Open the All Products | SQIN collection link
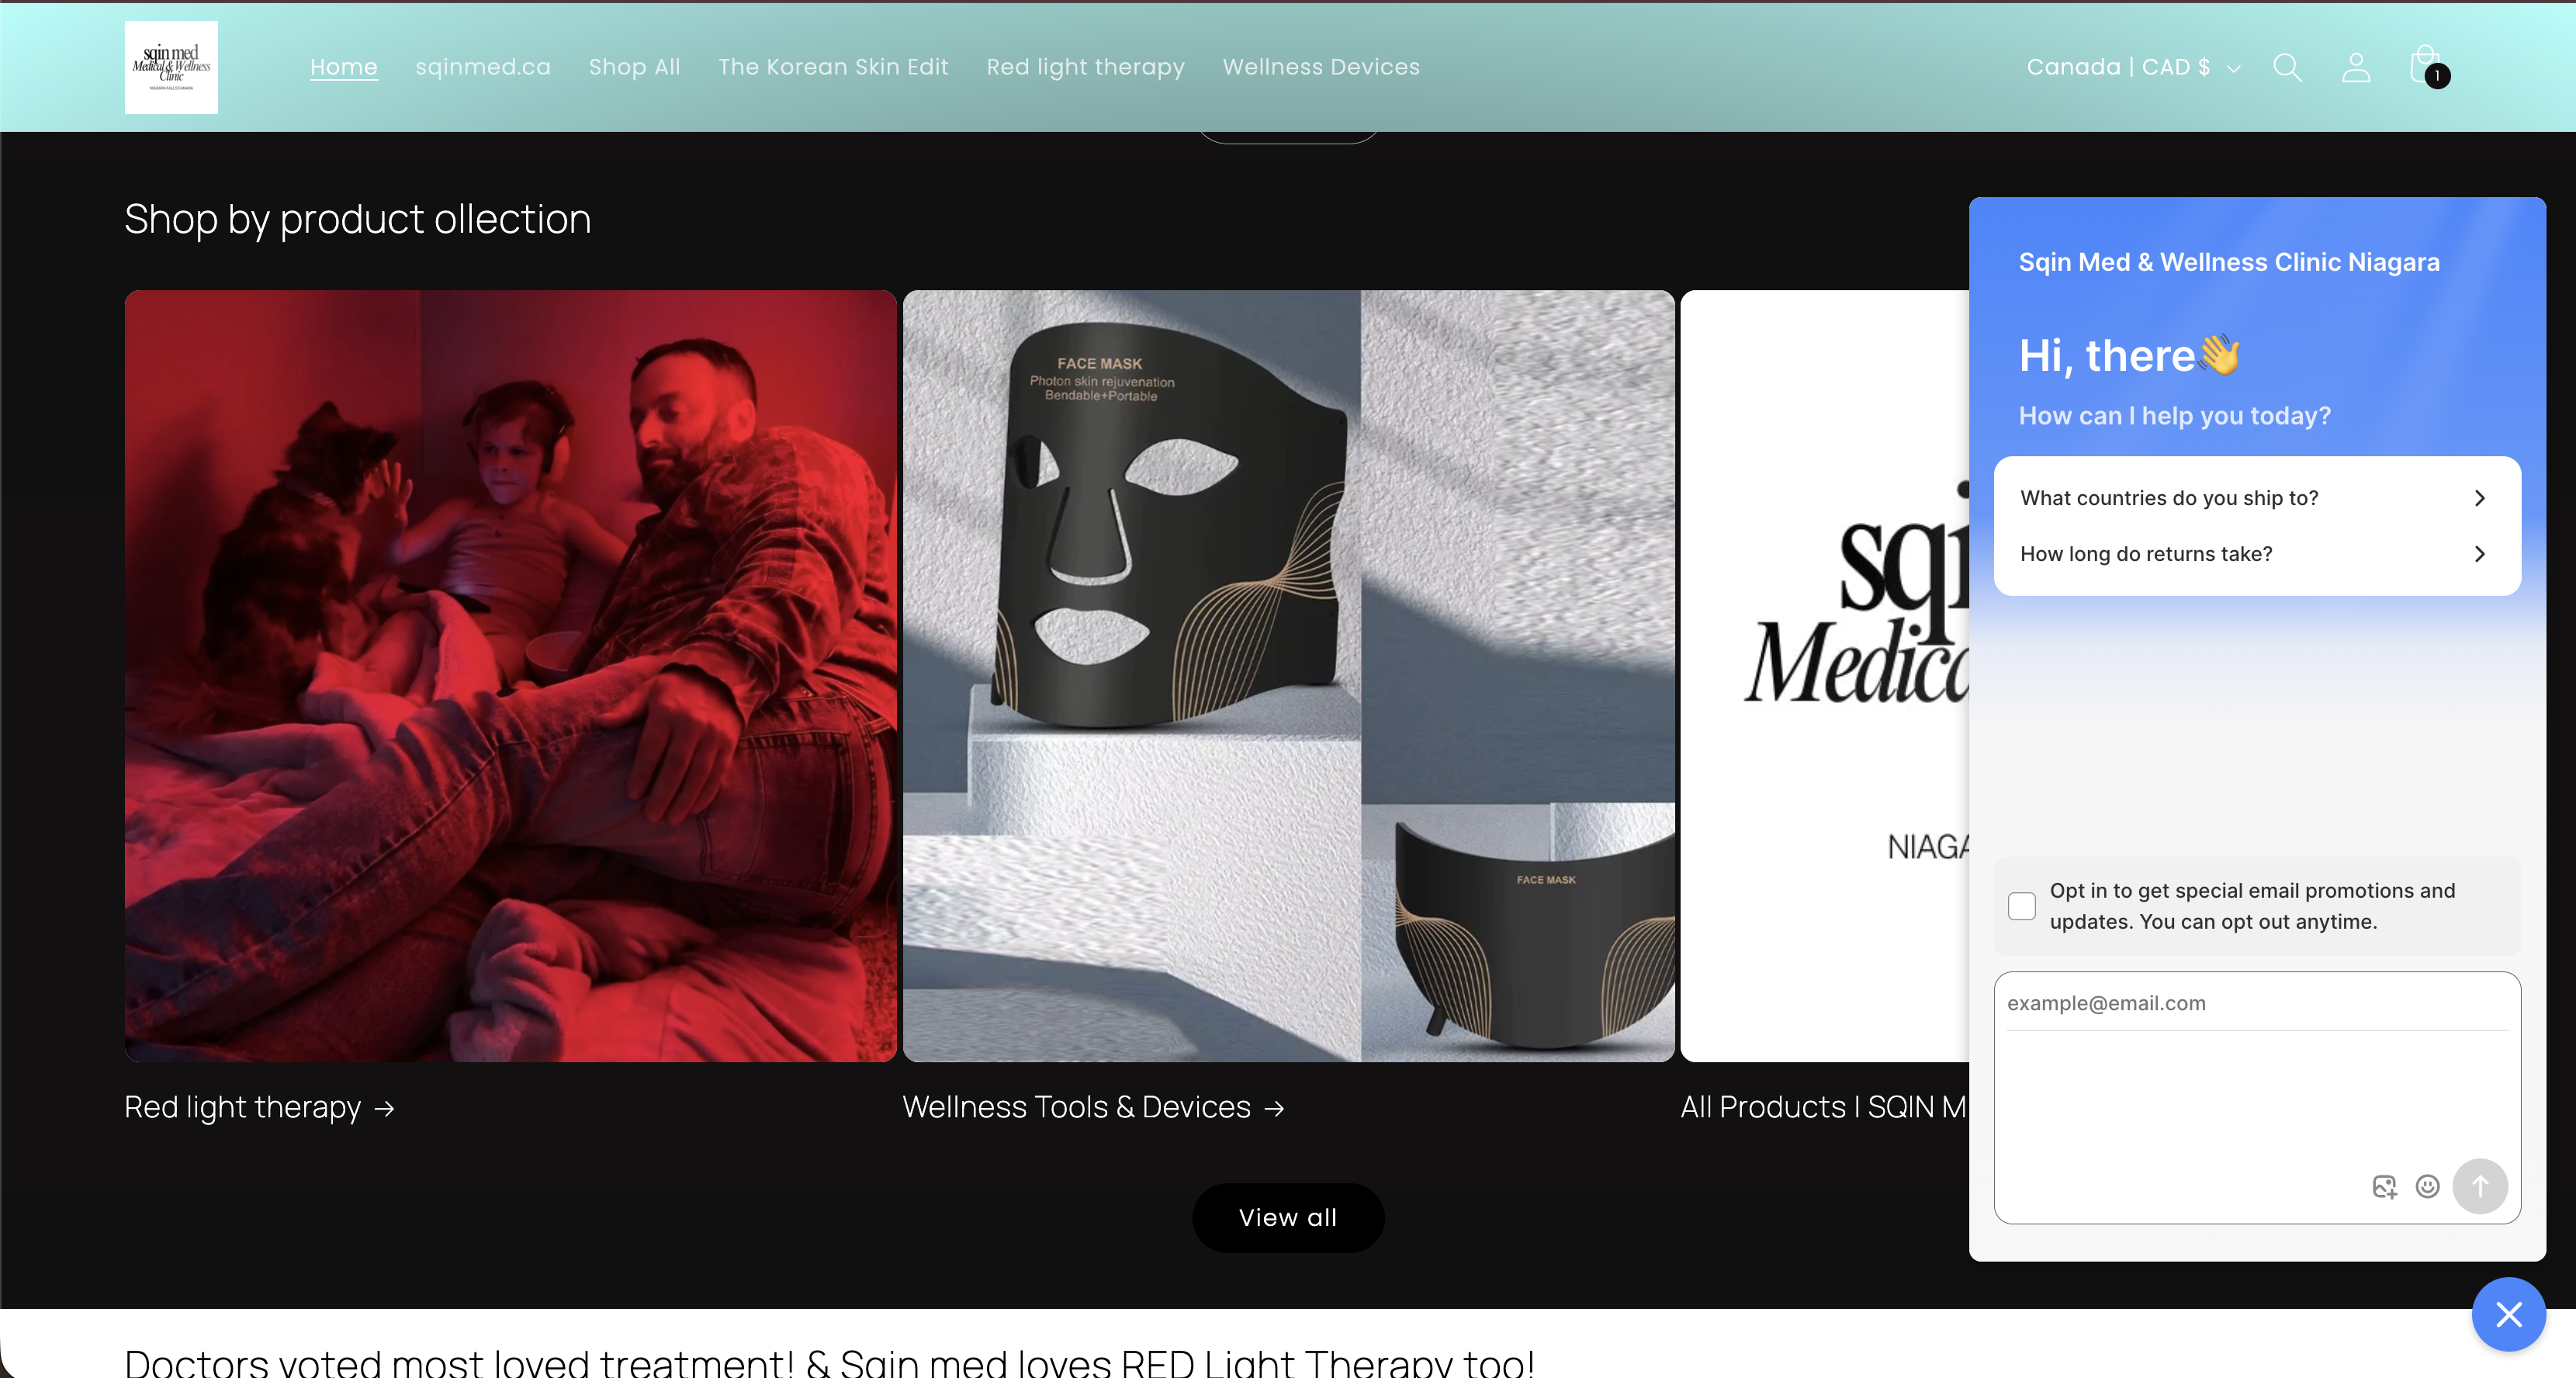2576x1378 pixels. [x=1824, y=1108]
